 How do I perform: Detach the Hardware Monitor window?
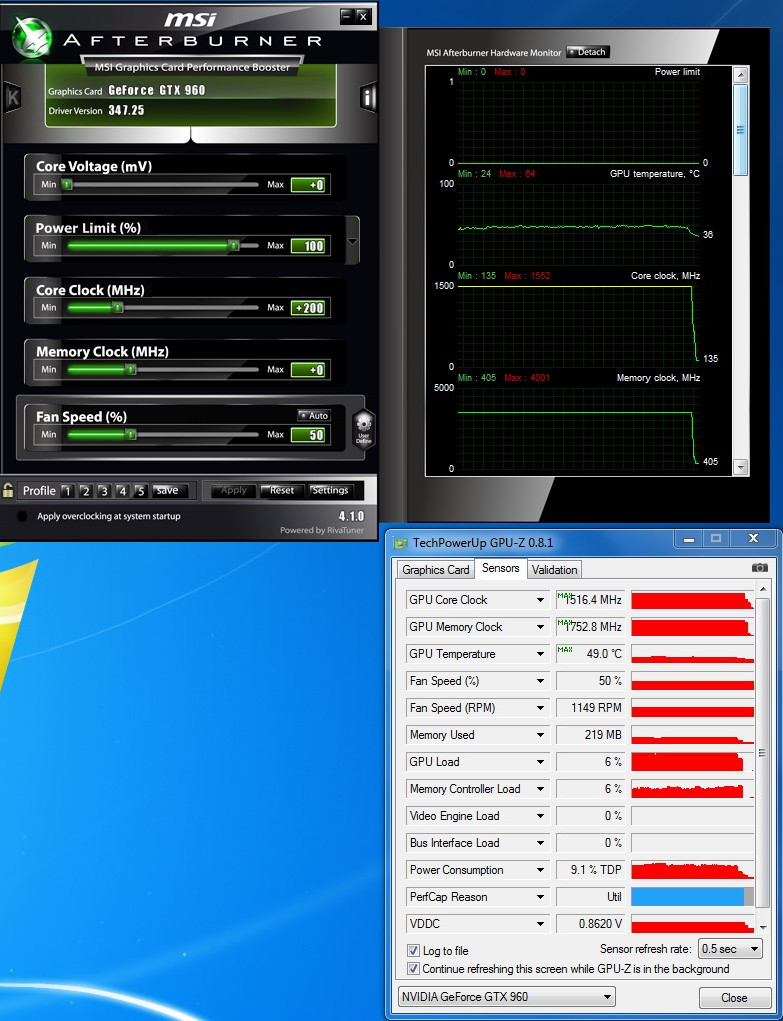pos(588,52)
